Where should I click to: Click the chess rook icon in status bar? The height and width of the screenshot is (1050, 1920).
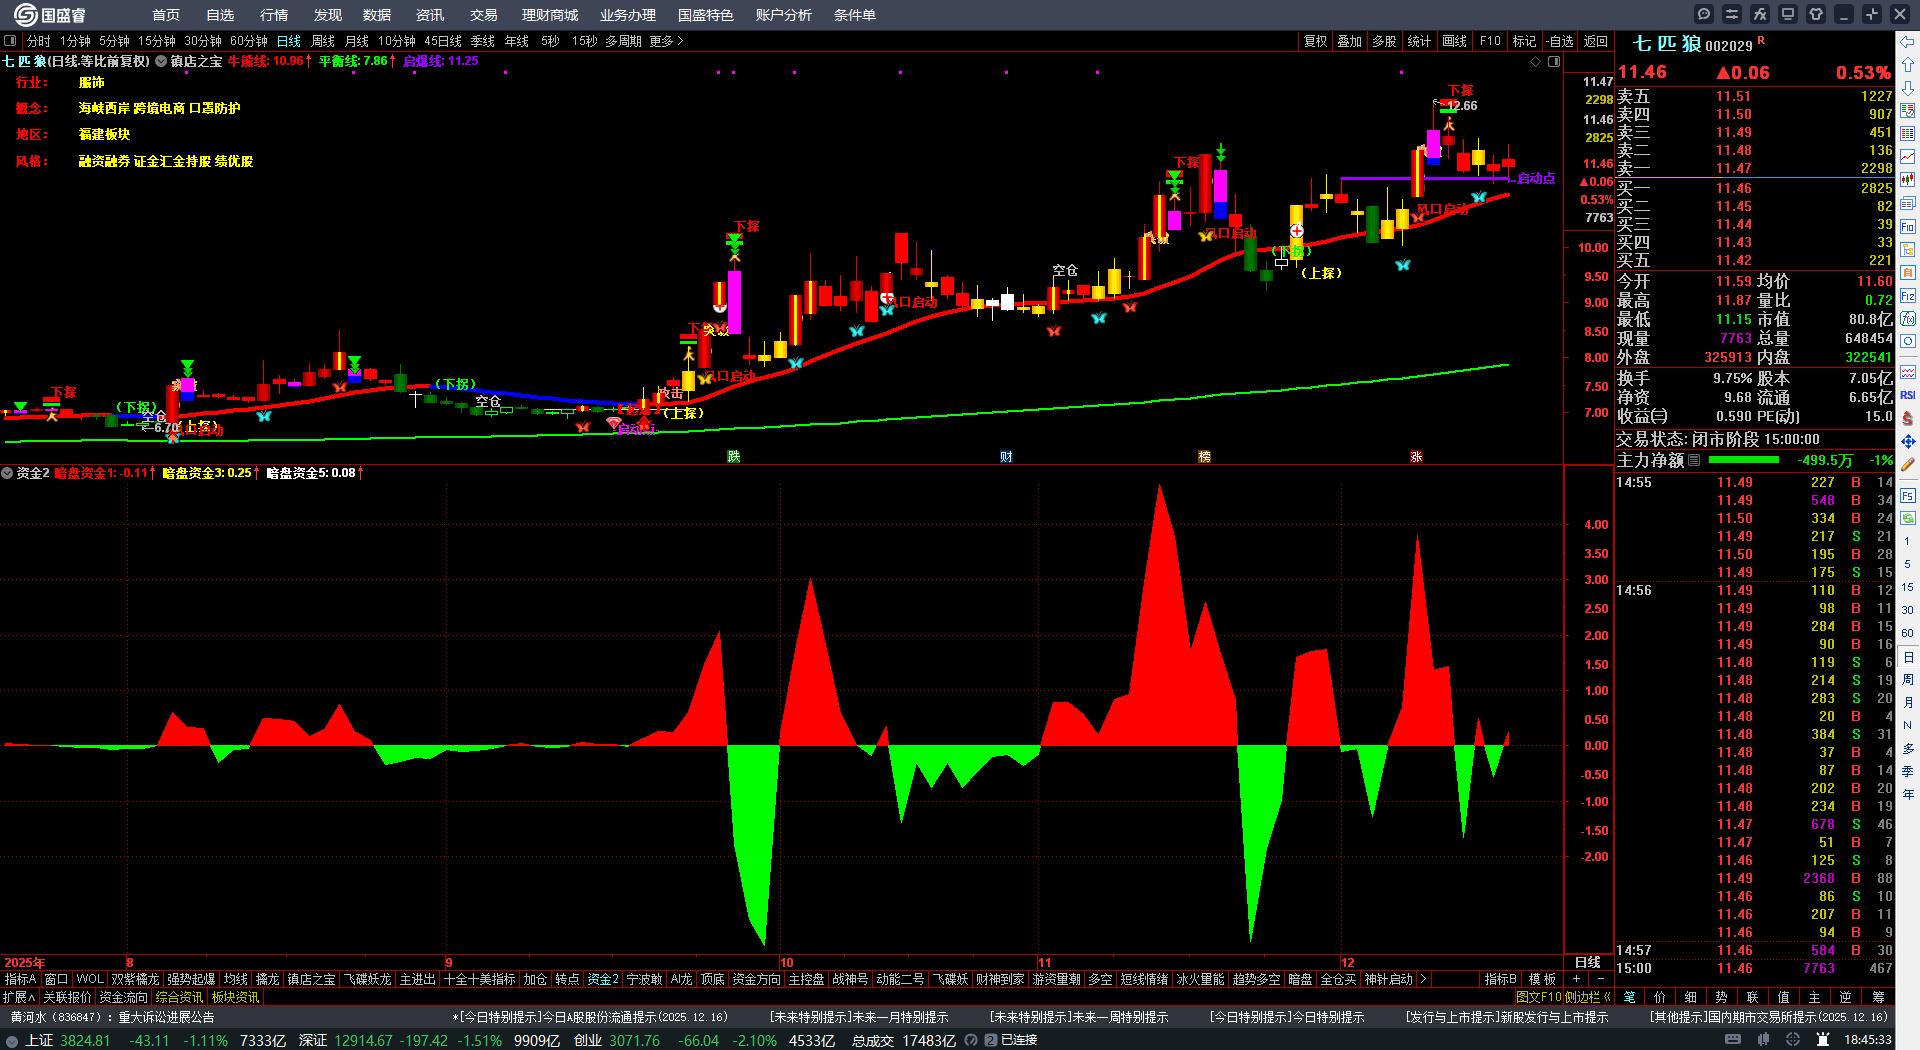(1823, 1040)
